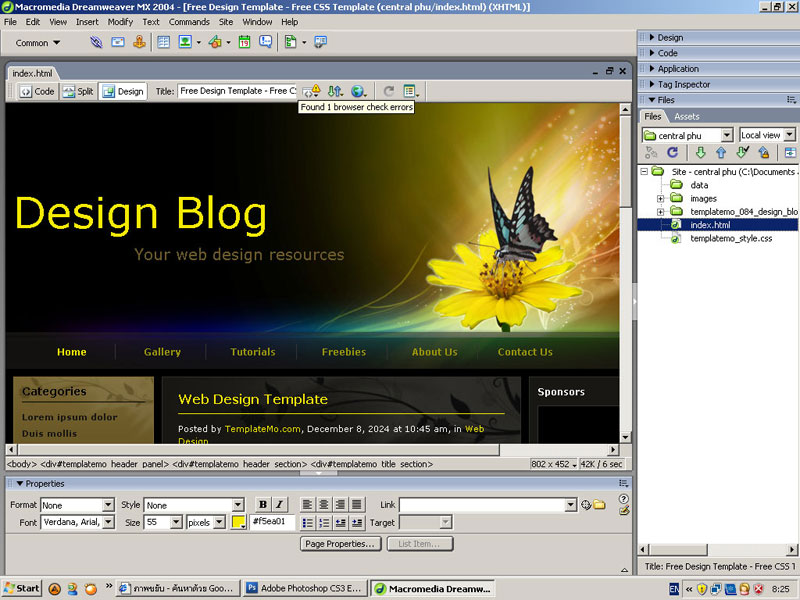Open the Style dropdown
800x600 pixels.
(x=238, y=505)
